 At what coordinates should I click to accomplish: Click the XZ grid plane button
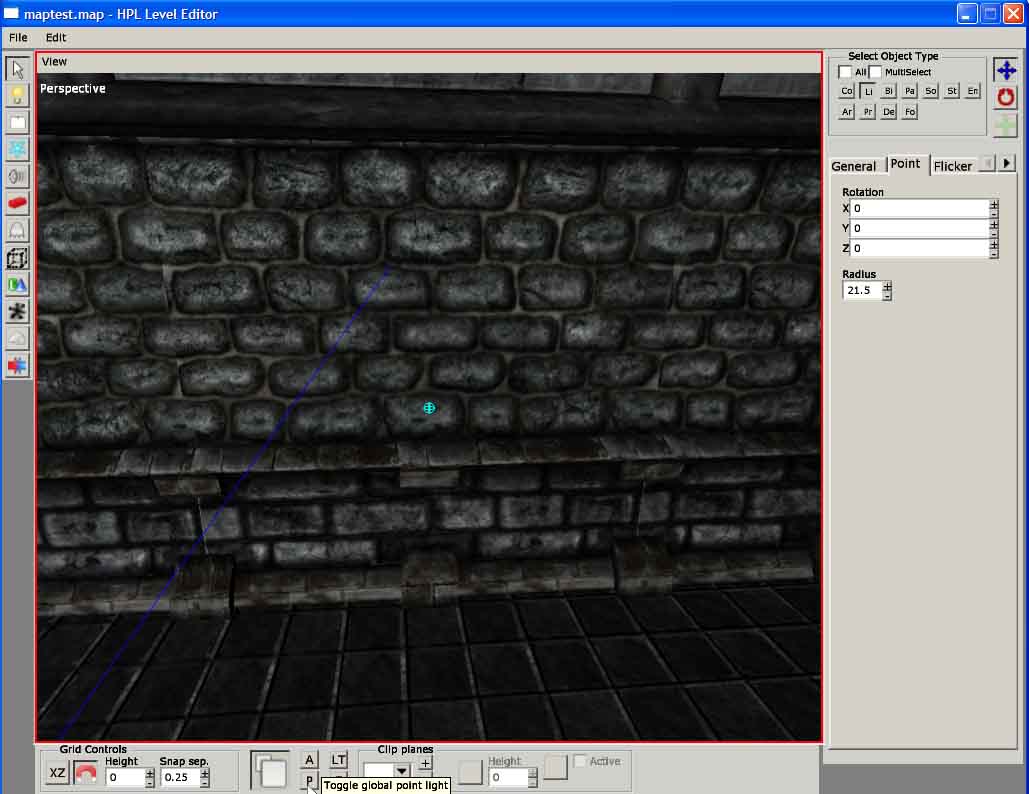click(x=58, y=774)
